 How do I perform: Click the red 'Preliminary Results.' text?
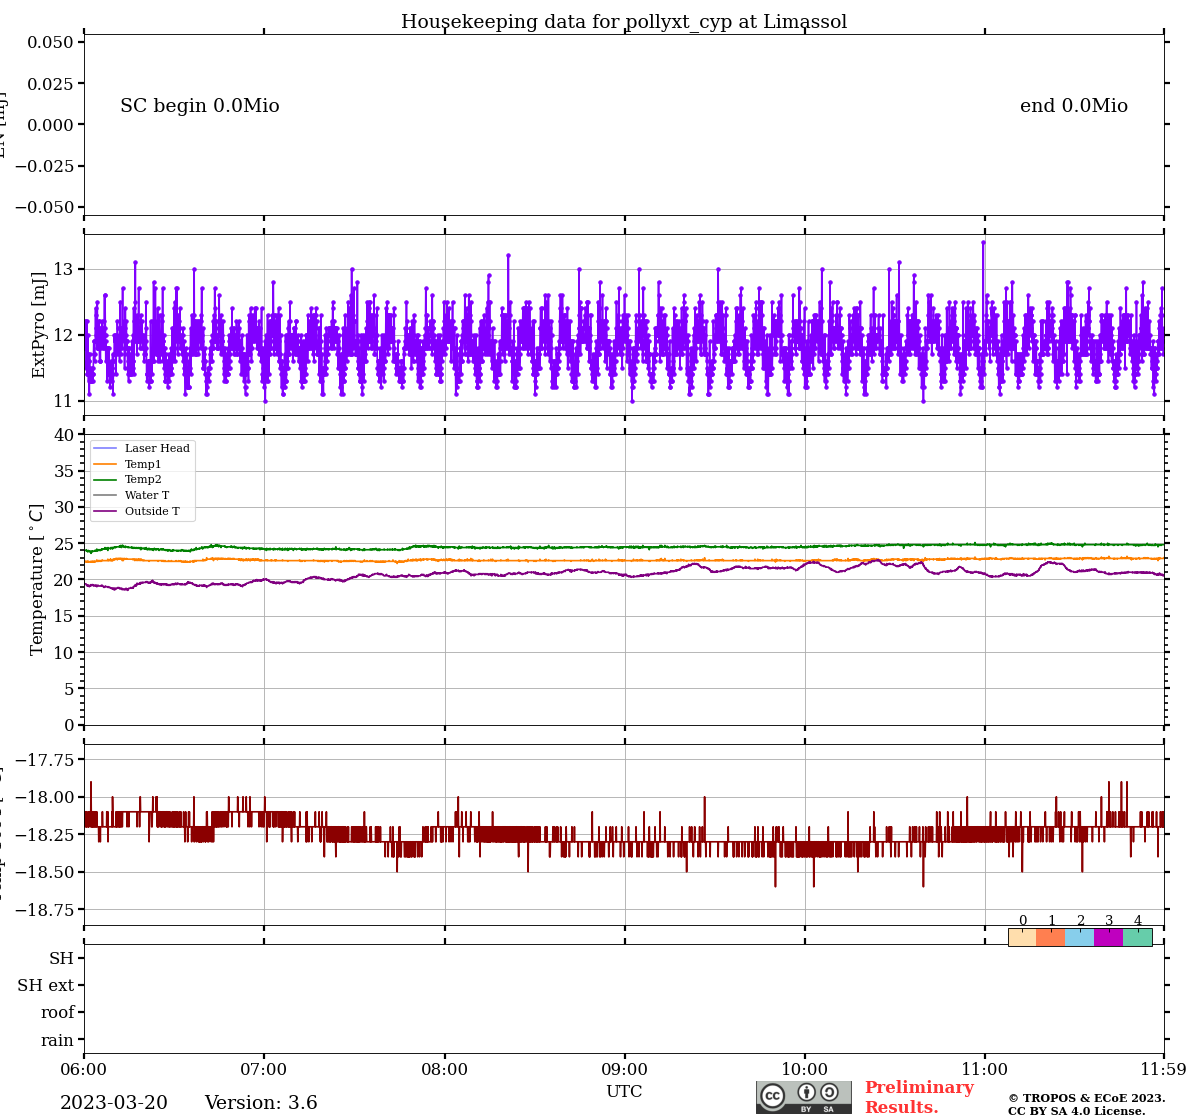pyautogui.click(x=919, y=1097)
